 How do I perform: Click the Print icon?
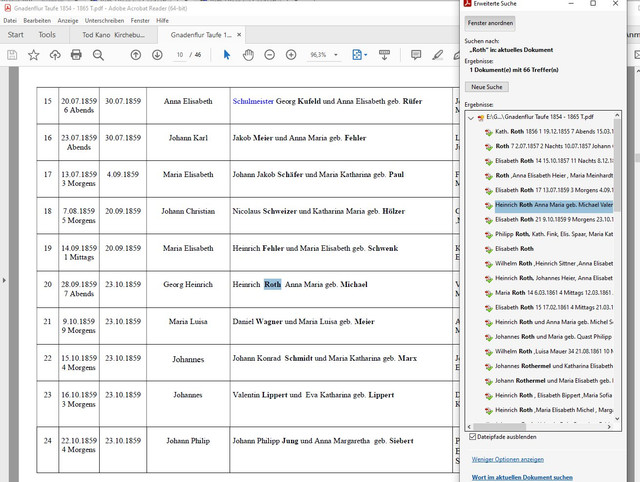pos(76,55)
